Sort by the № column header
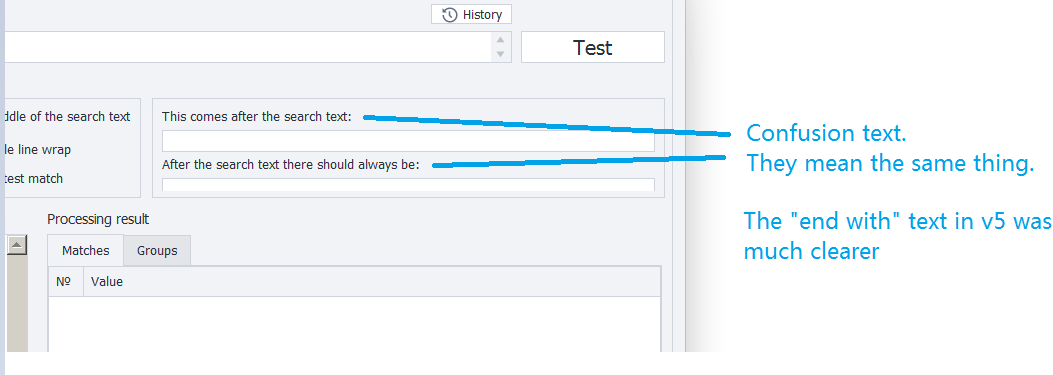 [65, 282]
